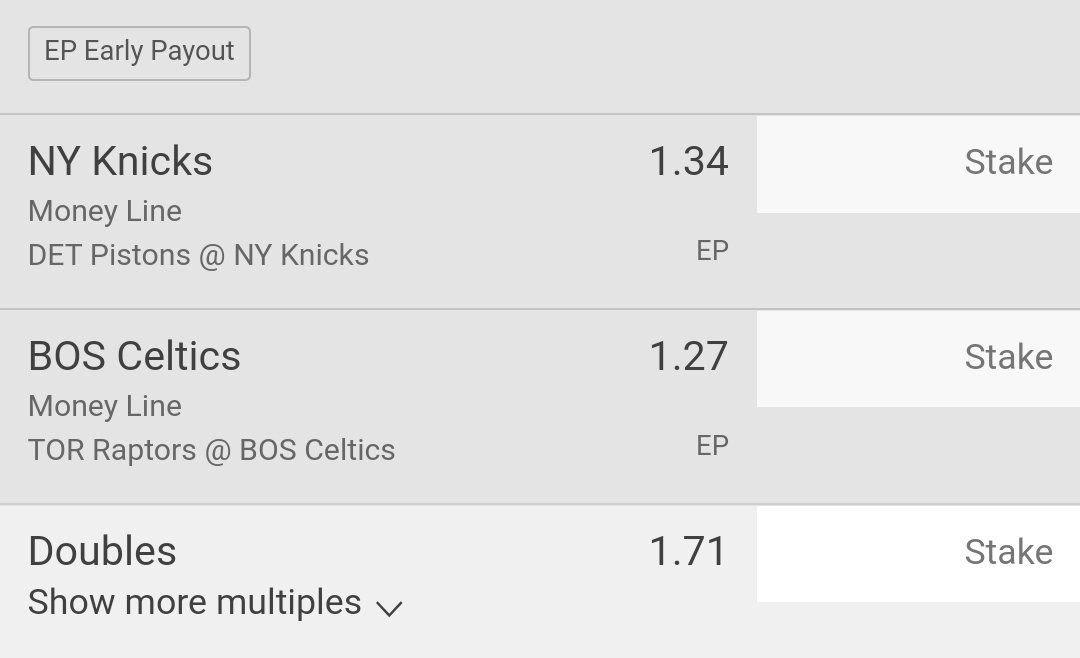Select the NY Knicks selection title

pos(121,161)
